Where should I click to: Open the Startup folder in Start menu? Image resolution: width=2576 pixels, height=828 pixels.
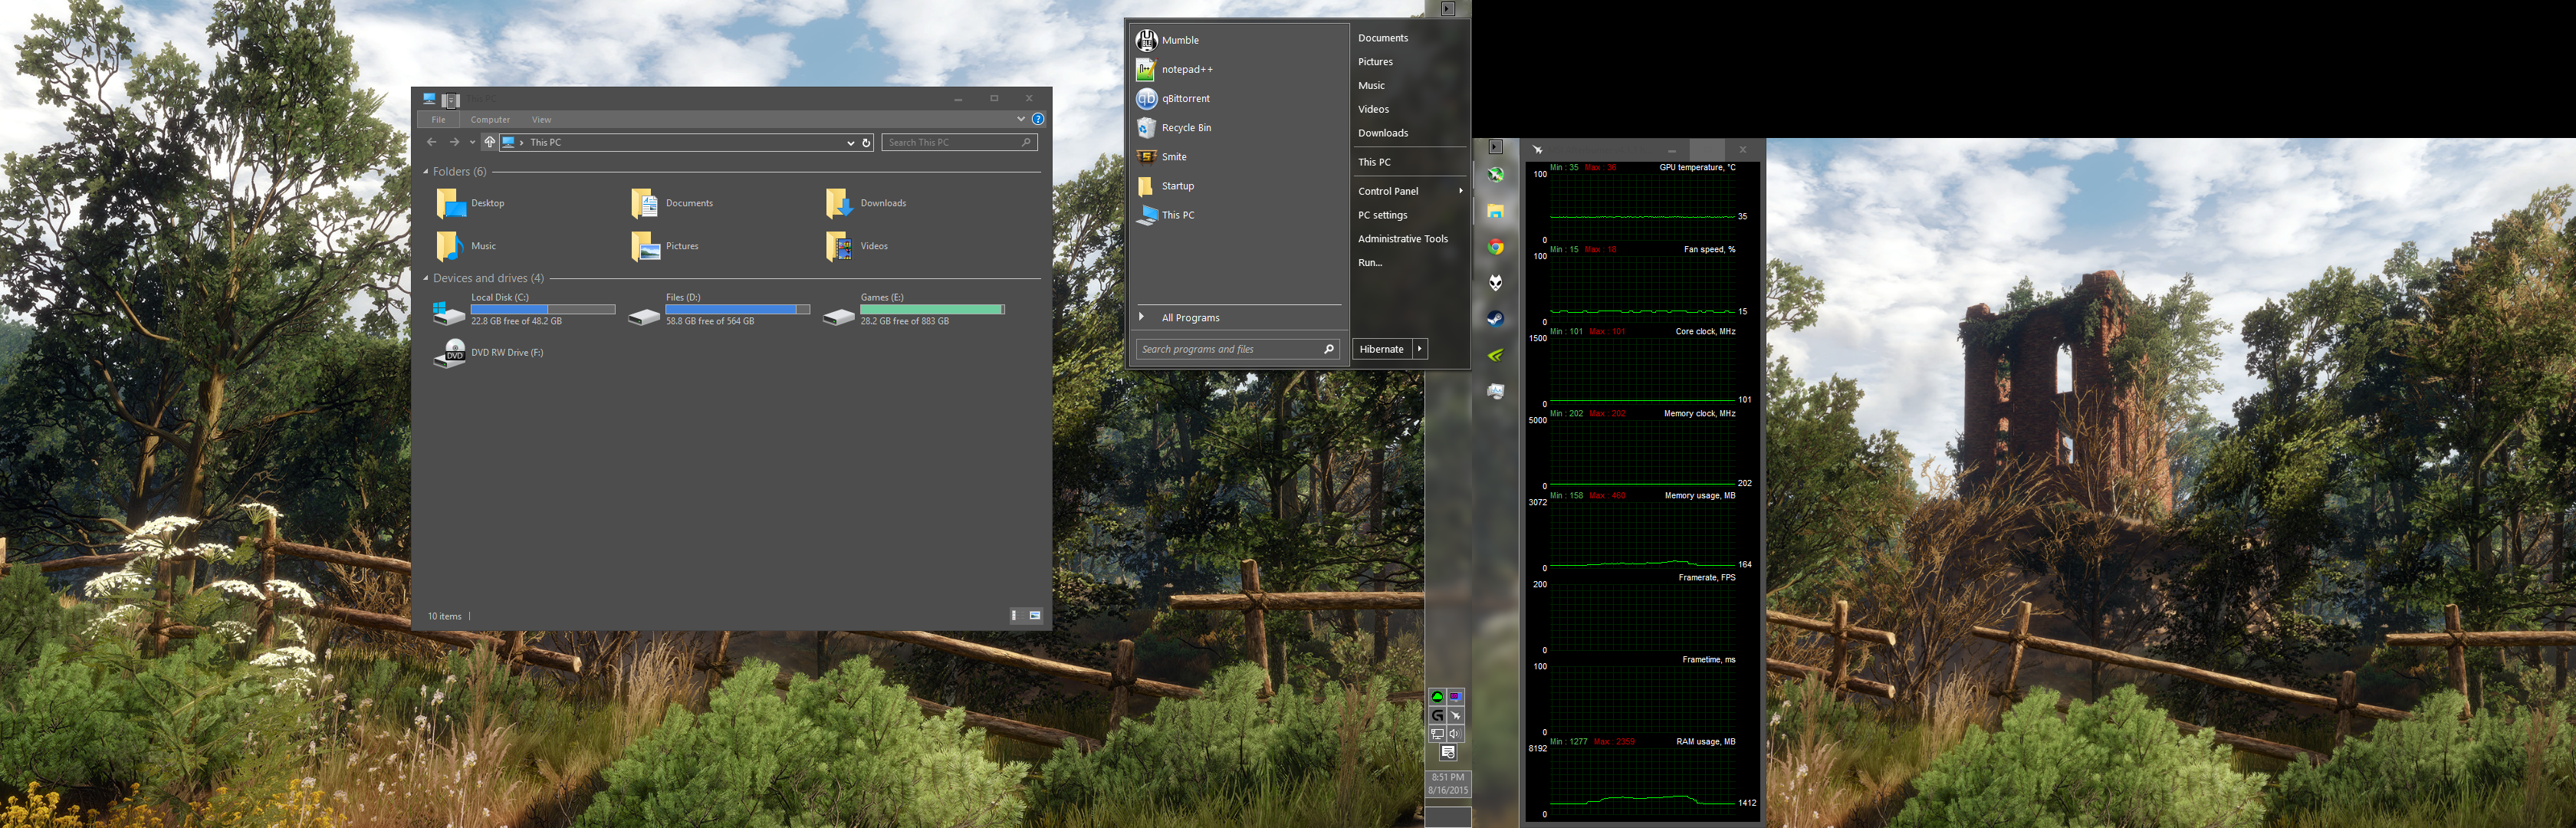1238,185
